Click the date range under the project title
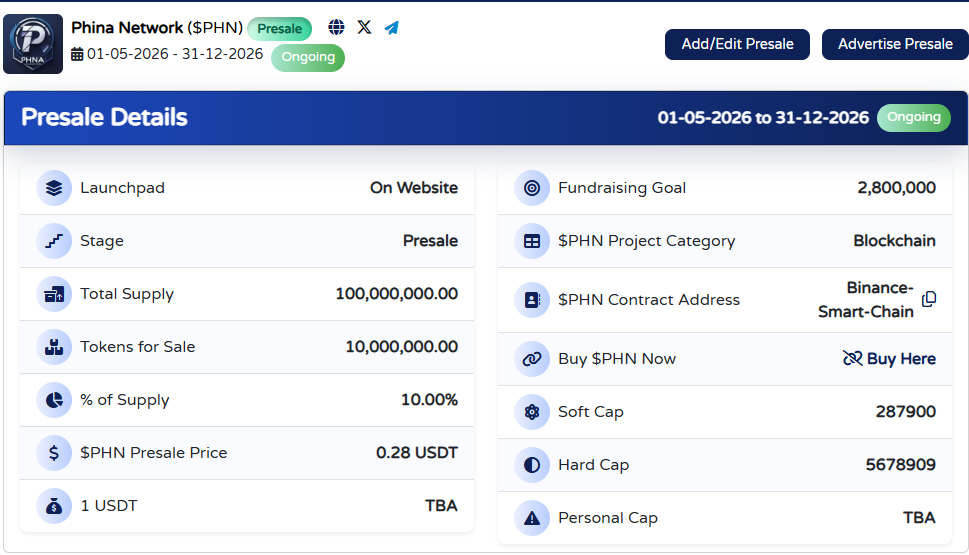The image size is (969, 555). tap(175, 54)
